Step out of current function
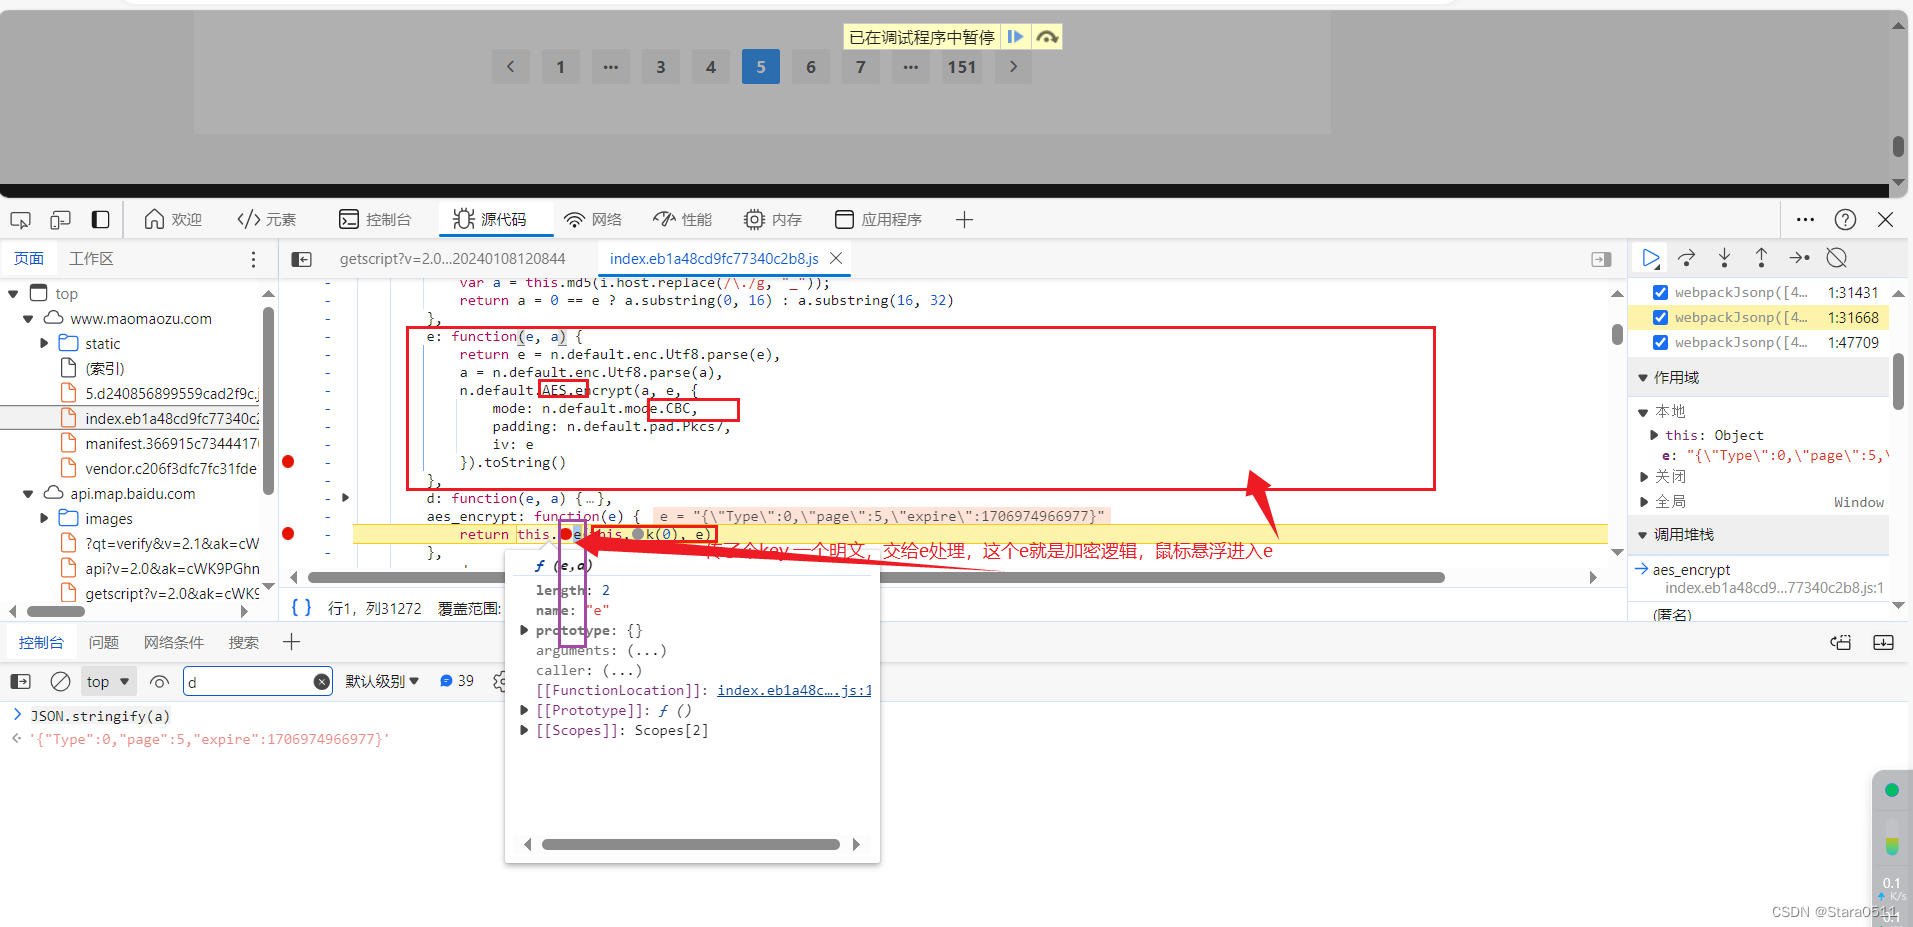The width and height of the screenshot is (1913, 927). pyautogui.click(x=1761, y=258)
